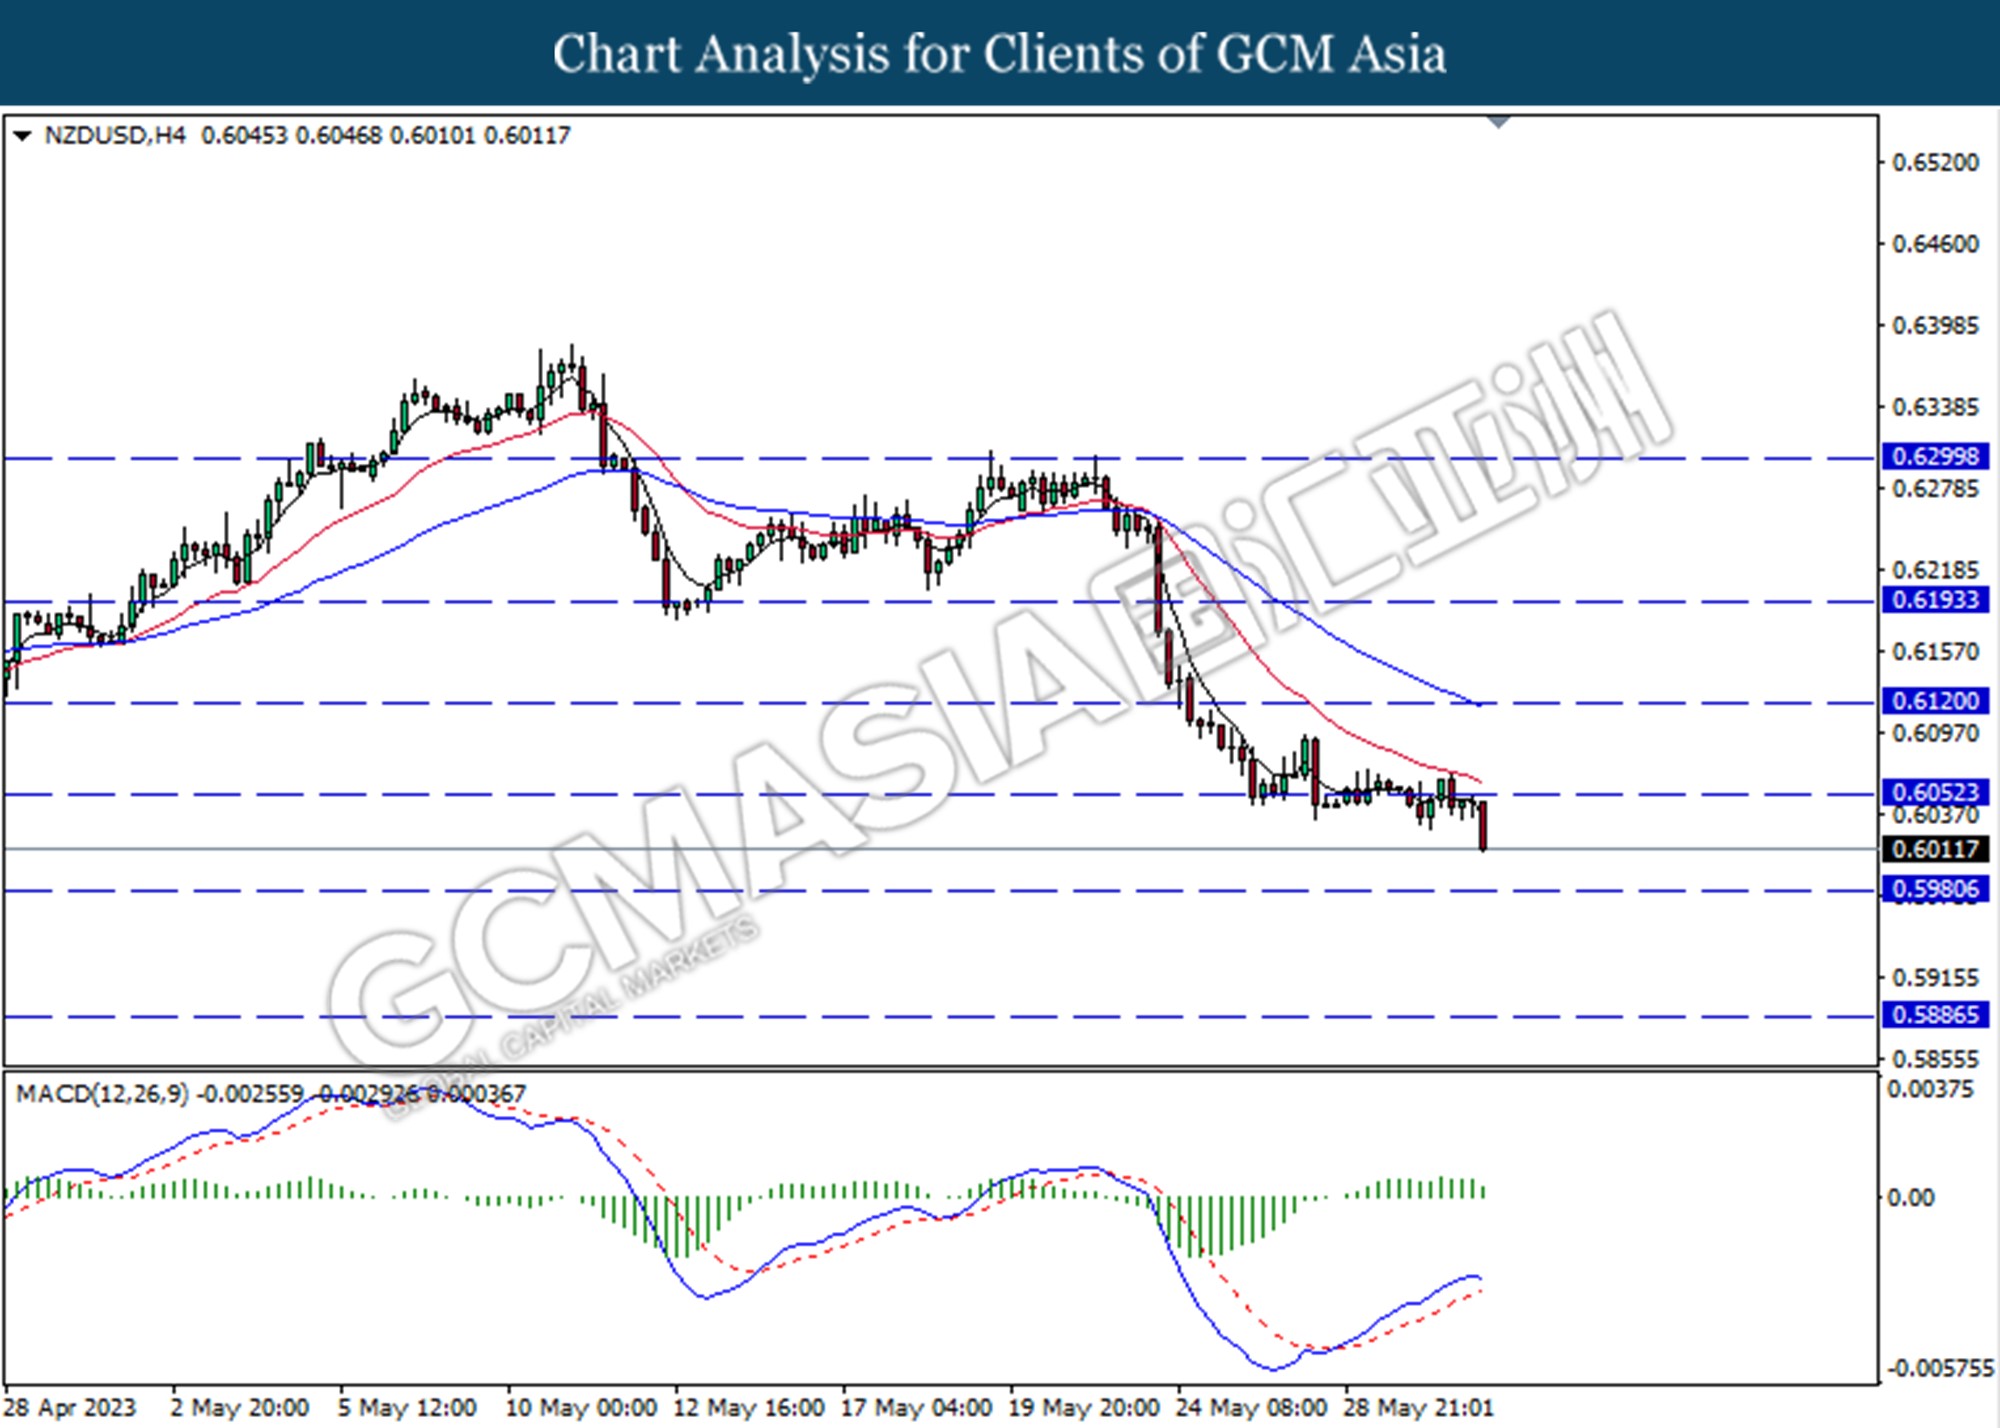Viewport: 2000px width, 1428px height.
Task: Click the 2 May 20:00 time label
Action: click(239, 1408)
